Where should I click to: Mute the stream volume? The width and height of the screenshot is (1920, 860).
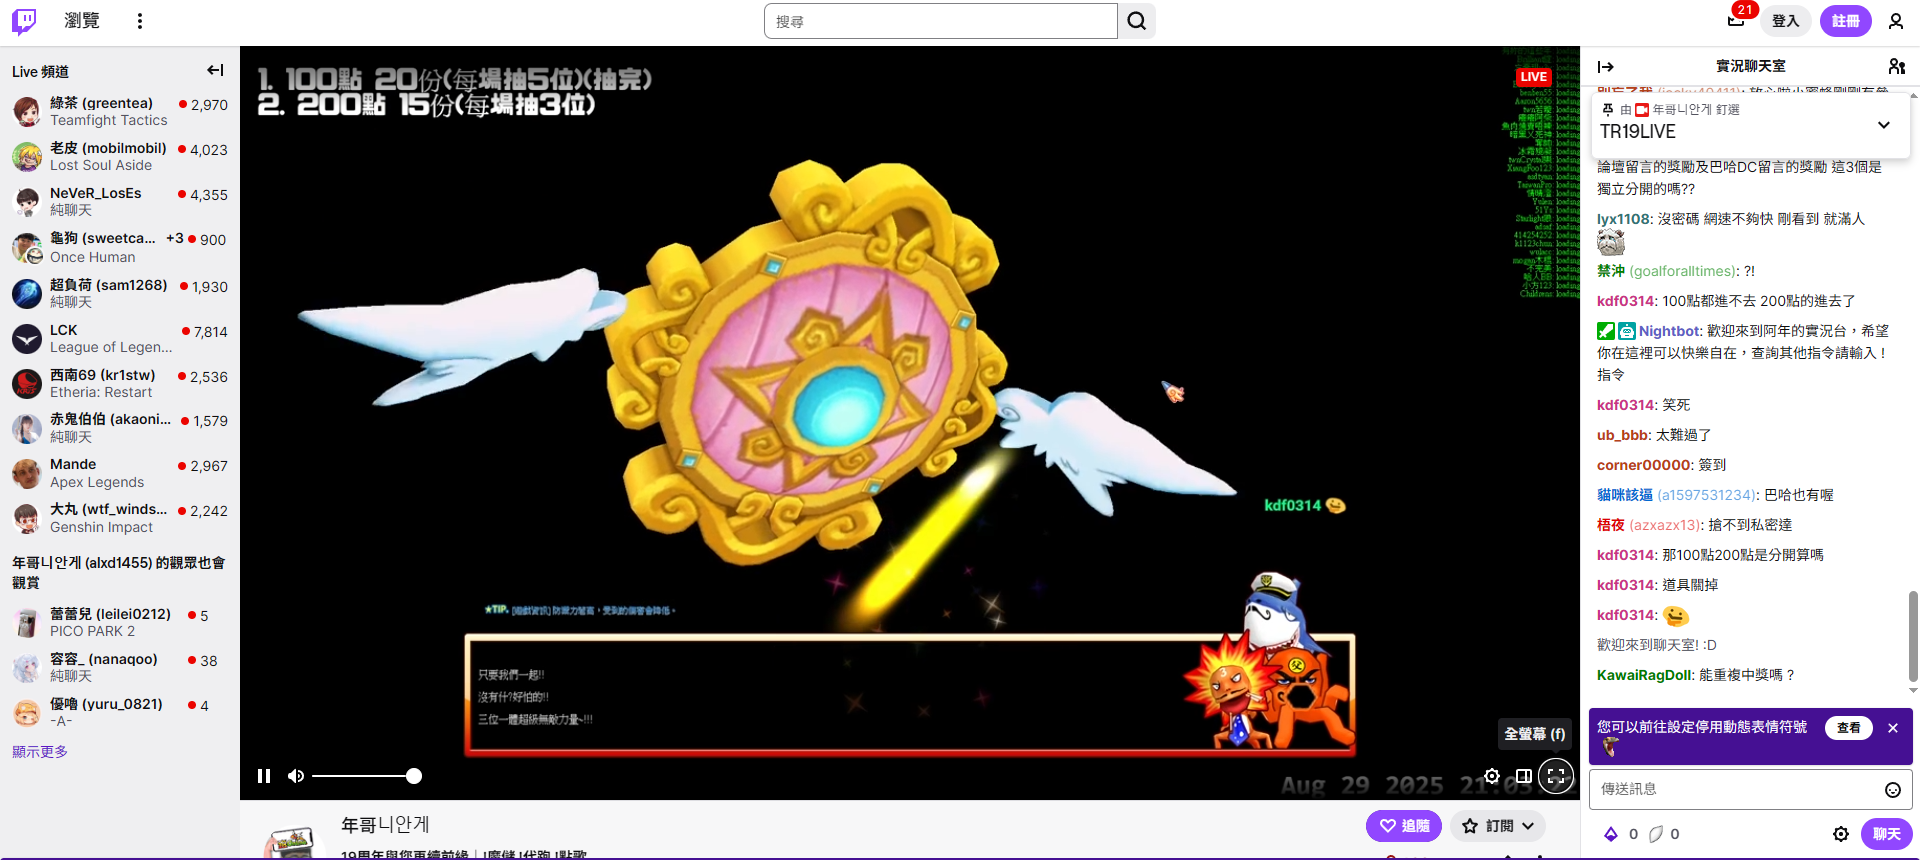point(296,776)
